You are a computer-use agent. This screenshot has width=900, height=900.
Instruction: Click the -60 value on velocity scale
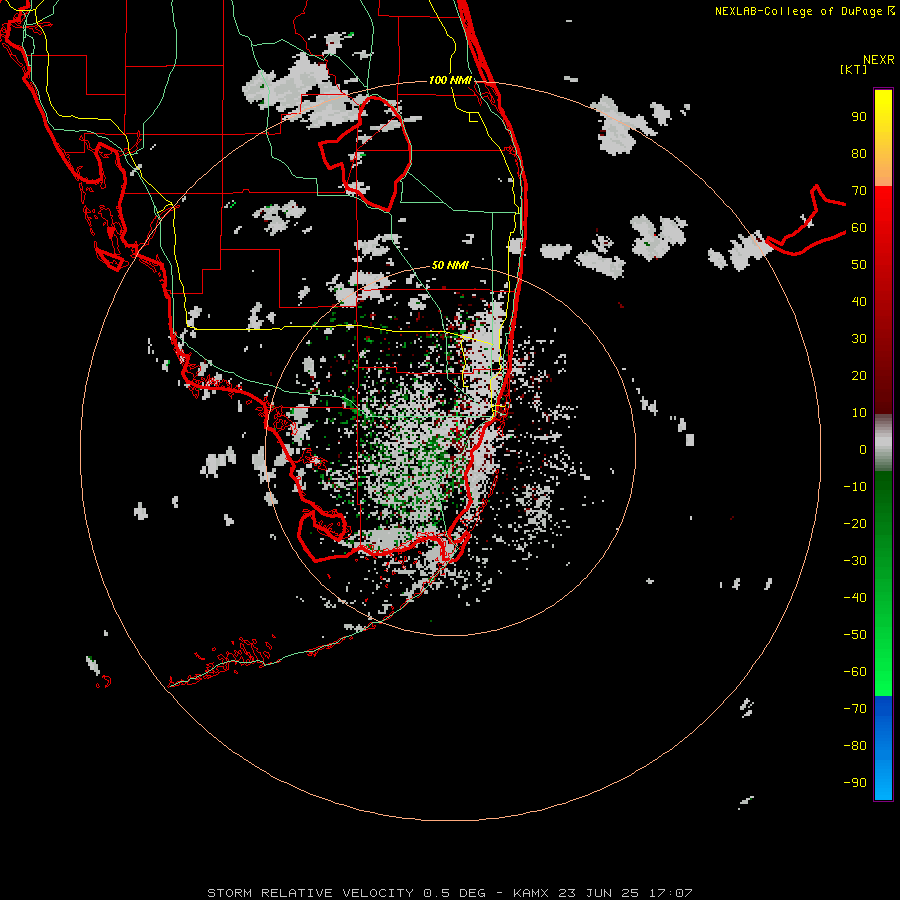click(x=855, y=672)
